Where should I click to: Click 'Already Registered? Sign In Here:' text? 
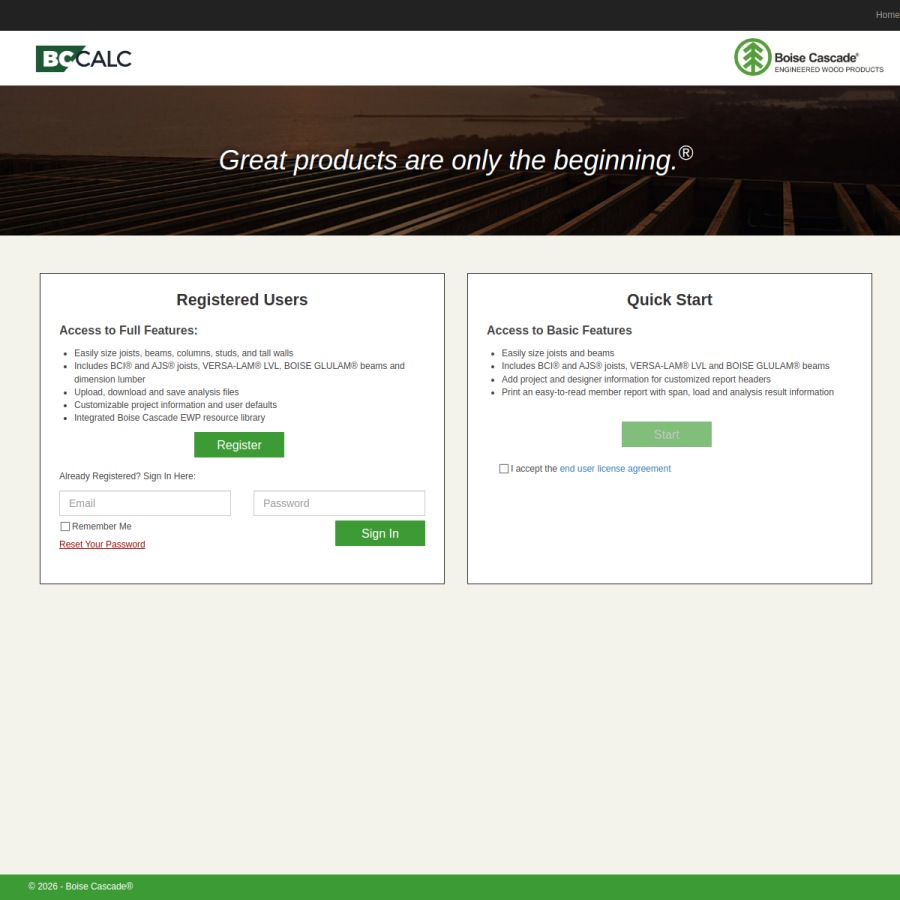(x=127, y=476)
